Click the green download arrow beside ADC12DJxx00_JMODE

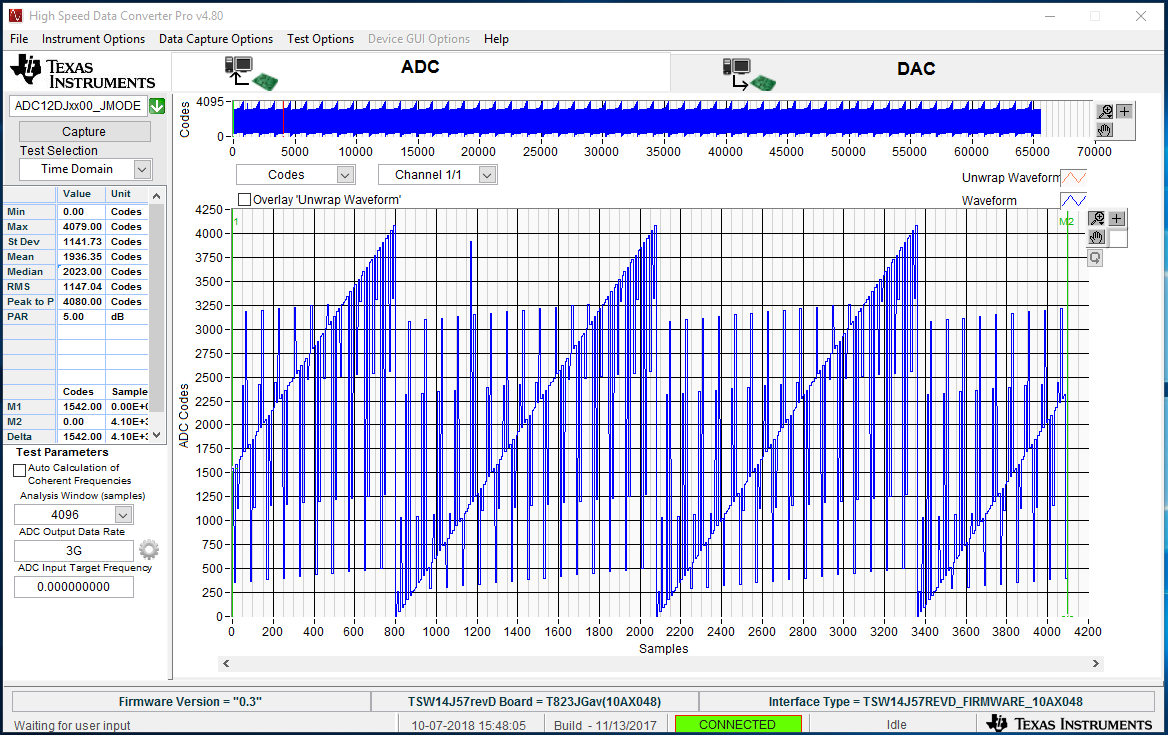[156, 106]
